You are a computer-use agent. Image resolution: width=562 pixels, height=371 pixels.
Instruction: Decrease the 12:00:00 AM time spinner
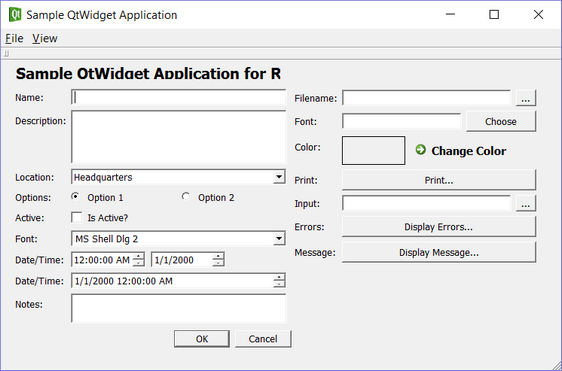point(138,263)
